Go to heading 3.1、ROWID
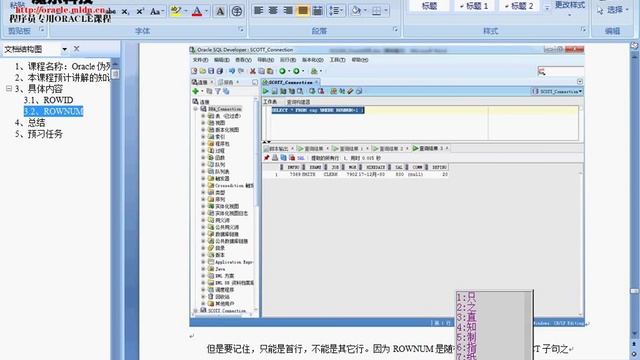The width and height of the screenshot is (640, 360). point(48,100)
